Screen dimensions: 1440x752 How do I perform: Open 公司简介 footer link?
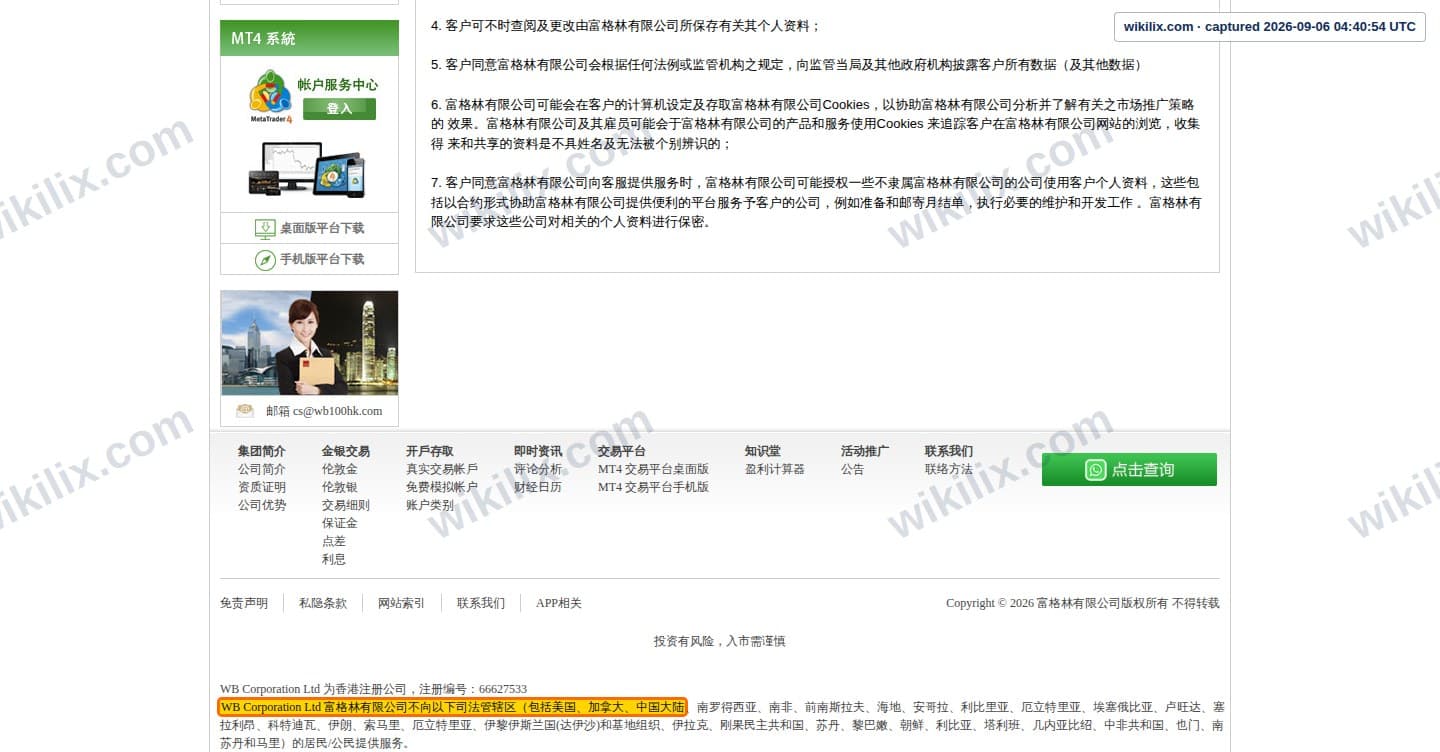pos(261,469)
